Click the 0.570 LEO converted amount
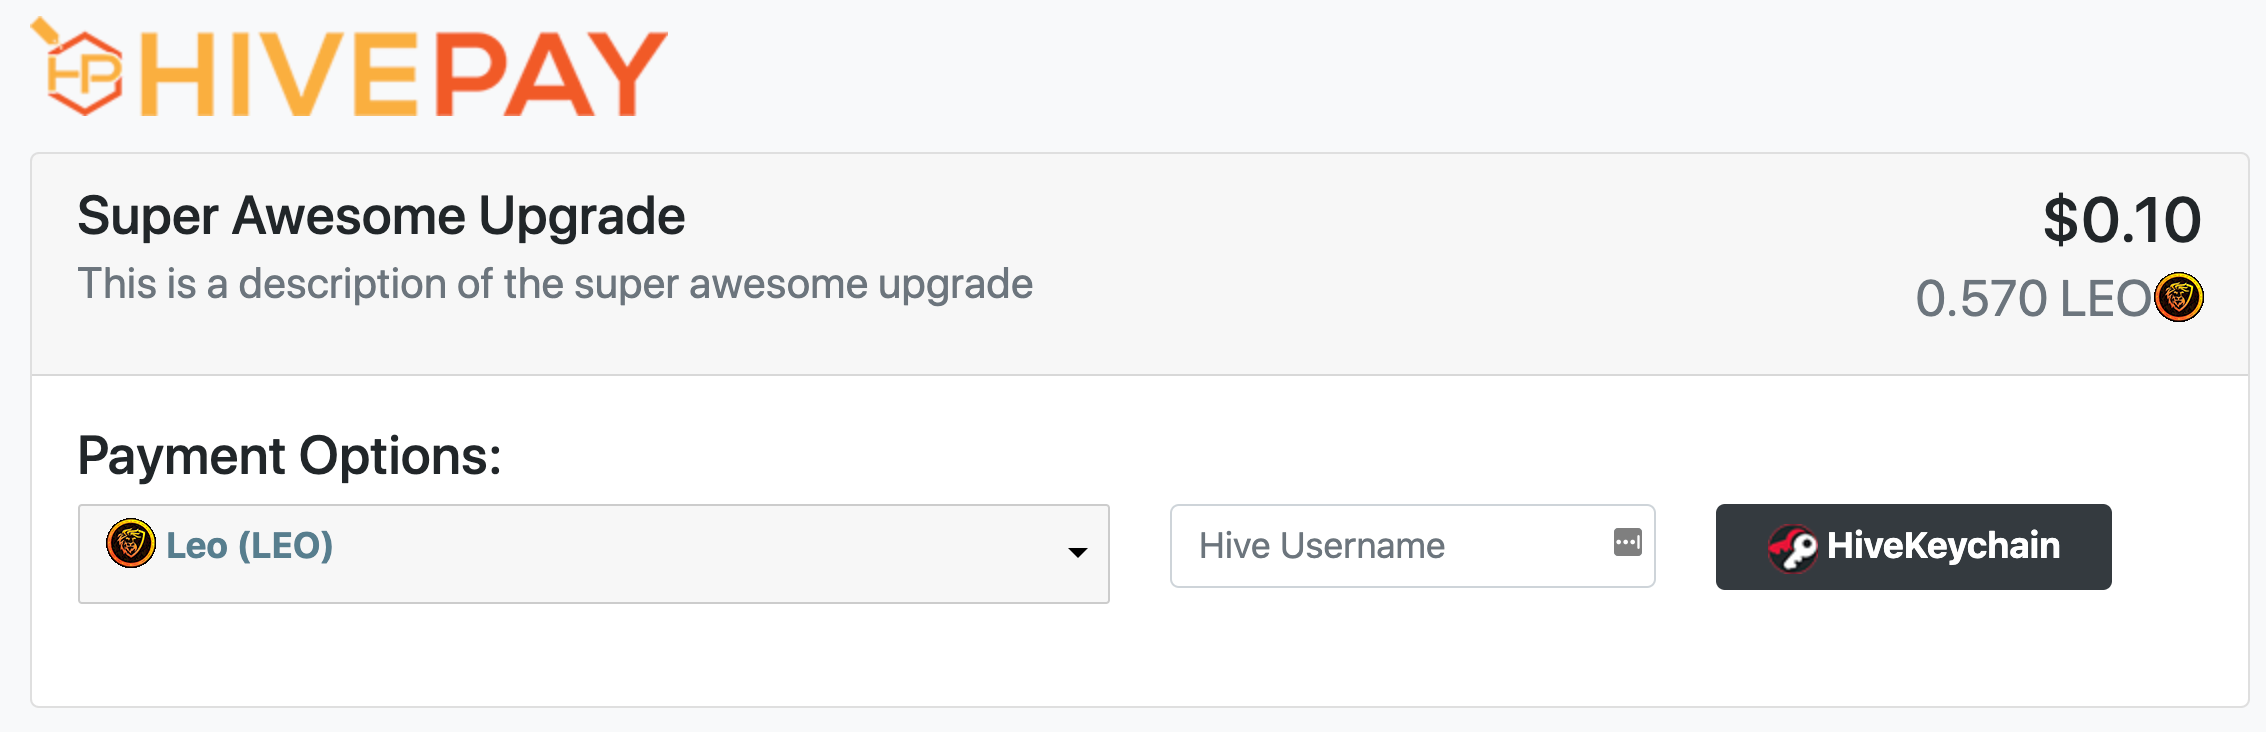 (2033, 299)
